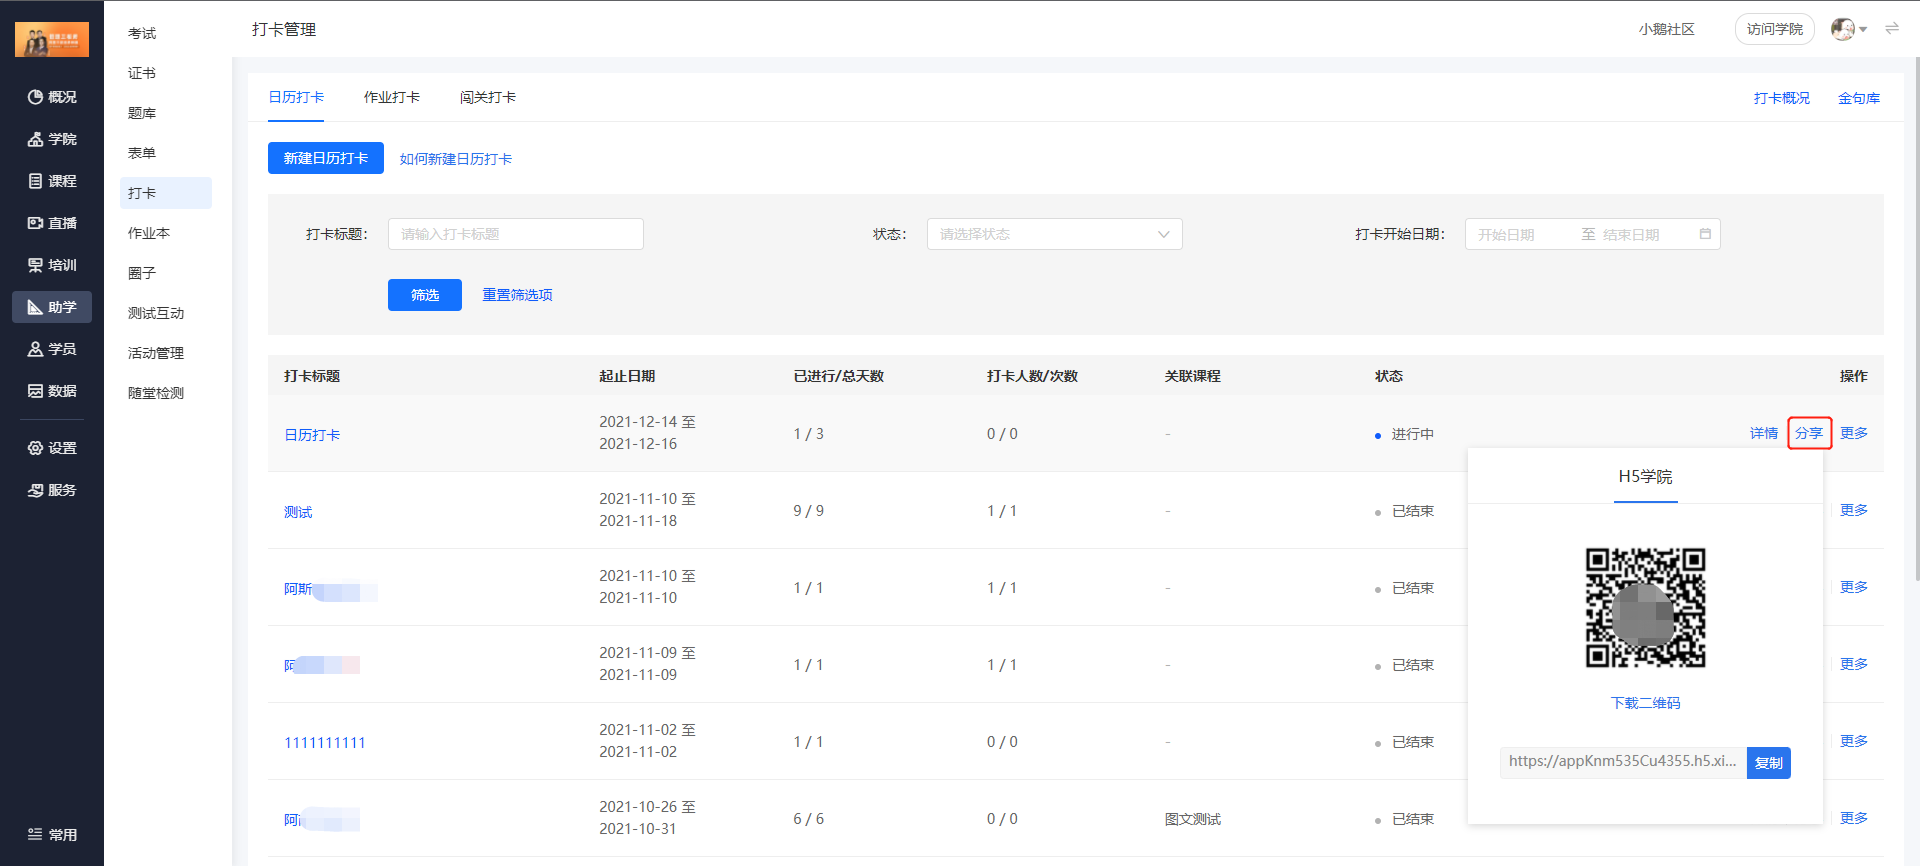The width and height of the screenshot is (1920, 866).
Task: Expand 更多 options for 日历打卡 row
Action: 1853,433
